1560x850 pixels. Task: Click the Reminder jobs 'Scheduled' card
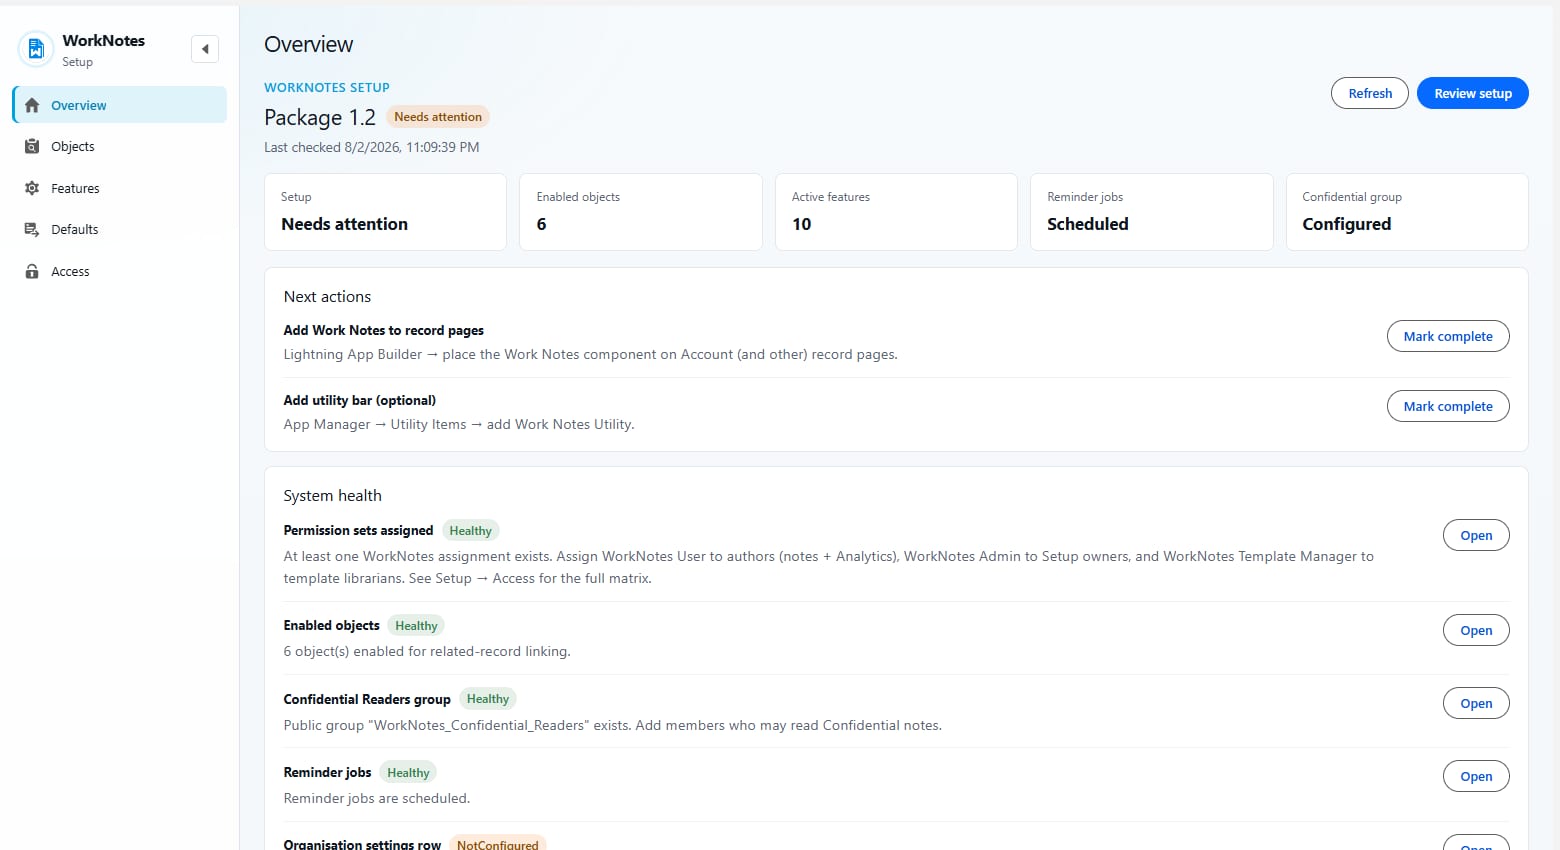tap(1152, 212)
